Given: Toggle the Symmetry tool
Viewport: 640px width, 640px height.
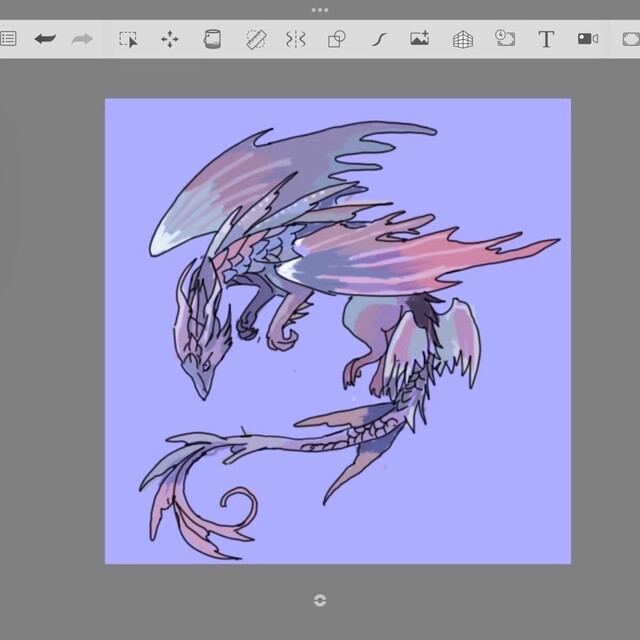Looking at the screenshot, I should point(295,39).
